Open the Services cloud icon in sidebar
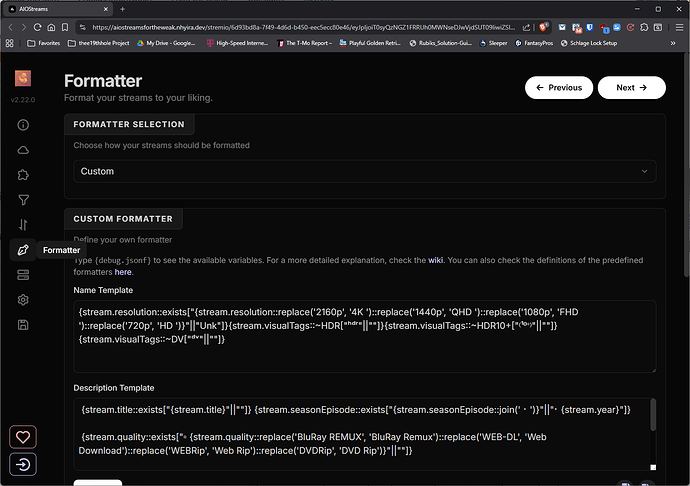The image size is (690, 486). point(23,150)
